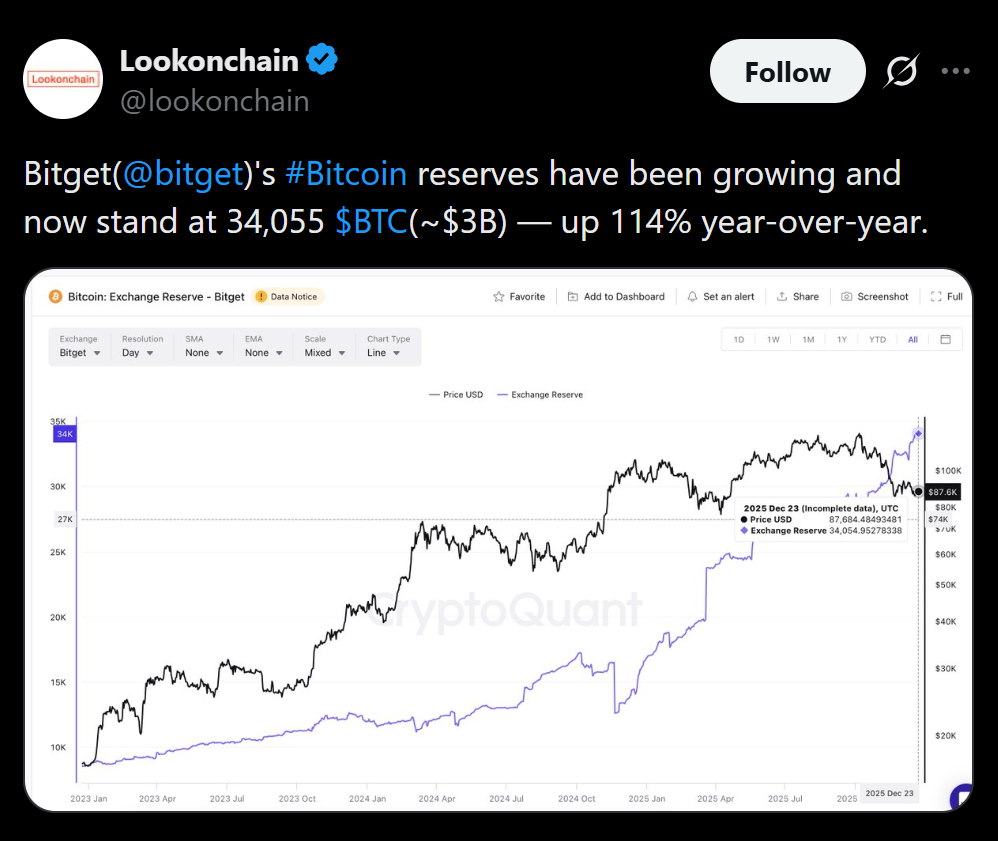Click the Grok slash-circle icon

pos(903,72)
